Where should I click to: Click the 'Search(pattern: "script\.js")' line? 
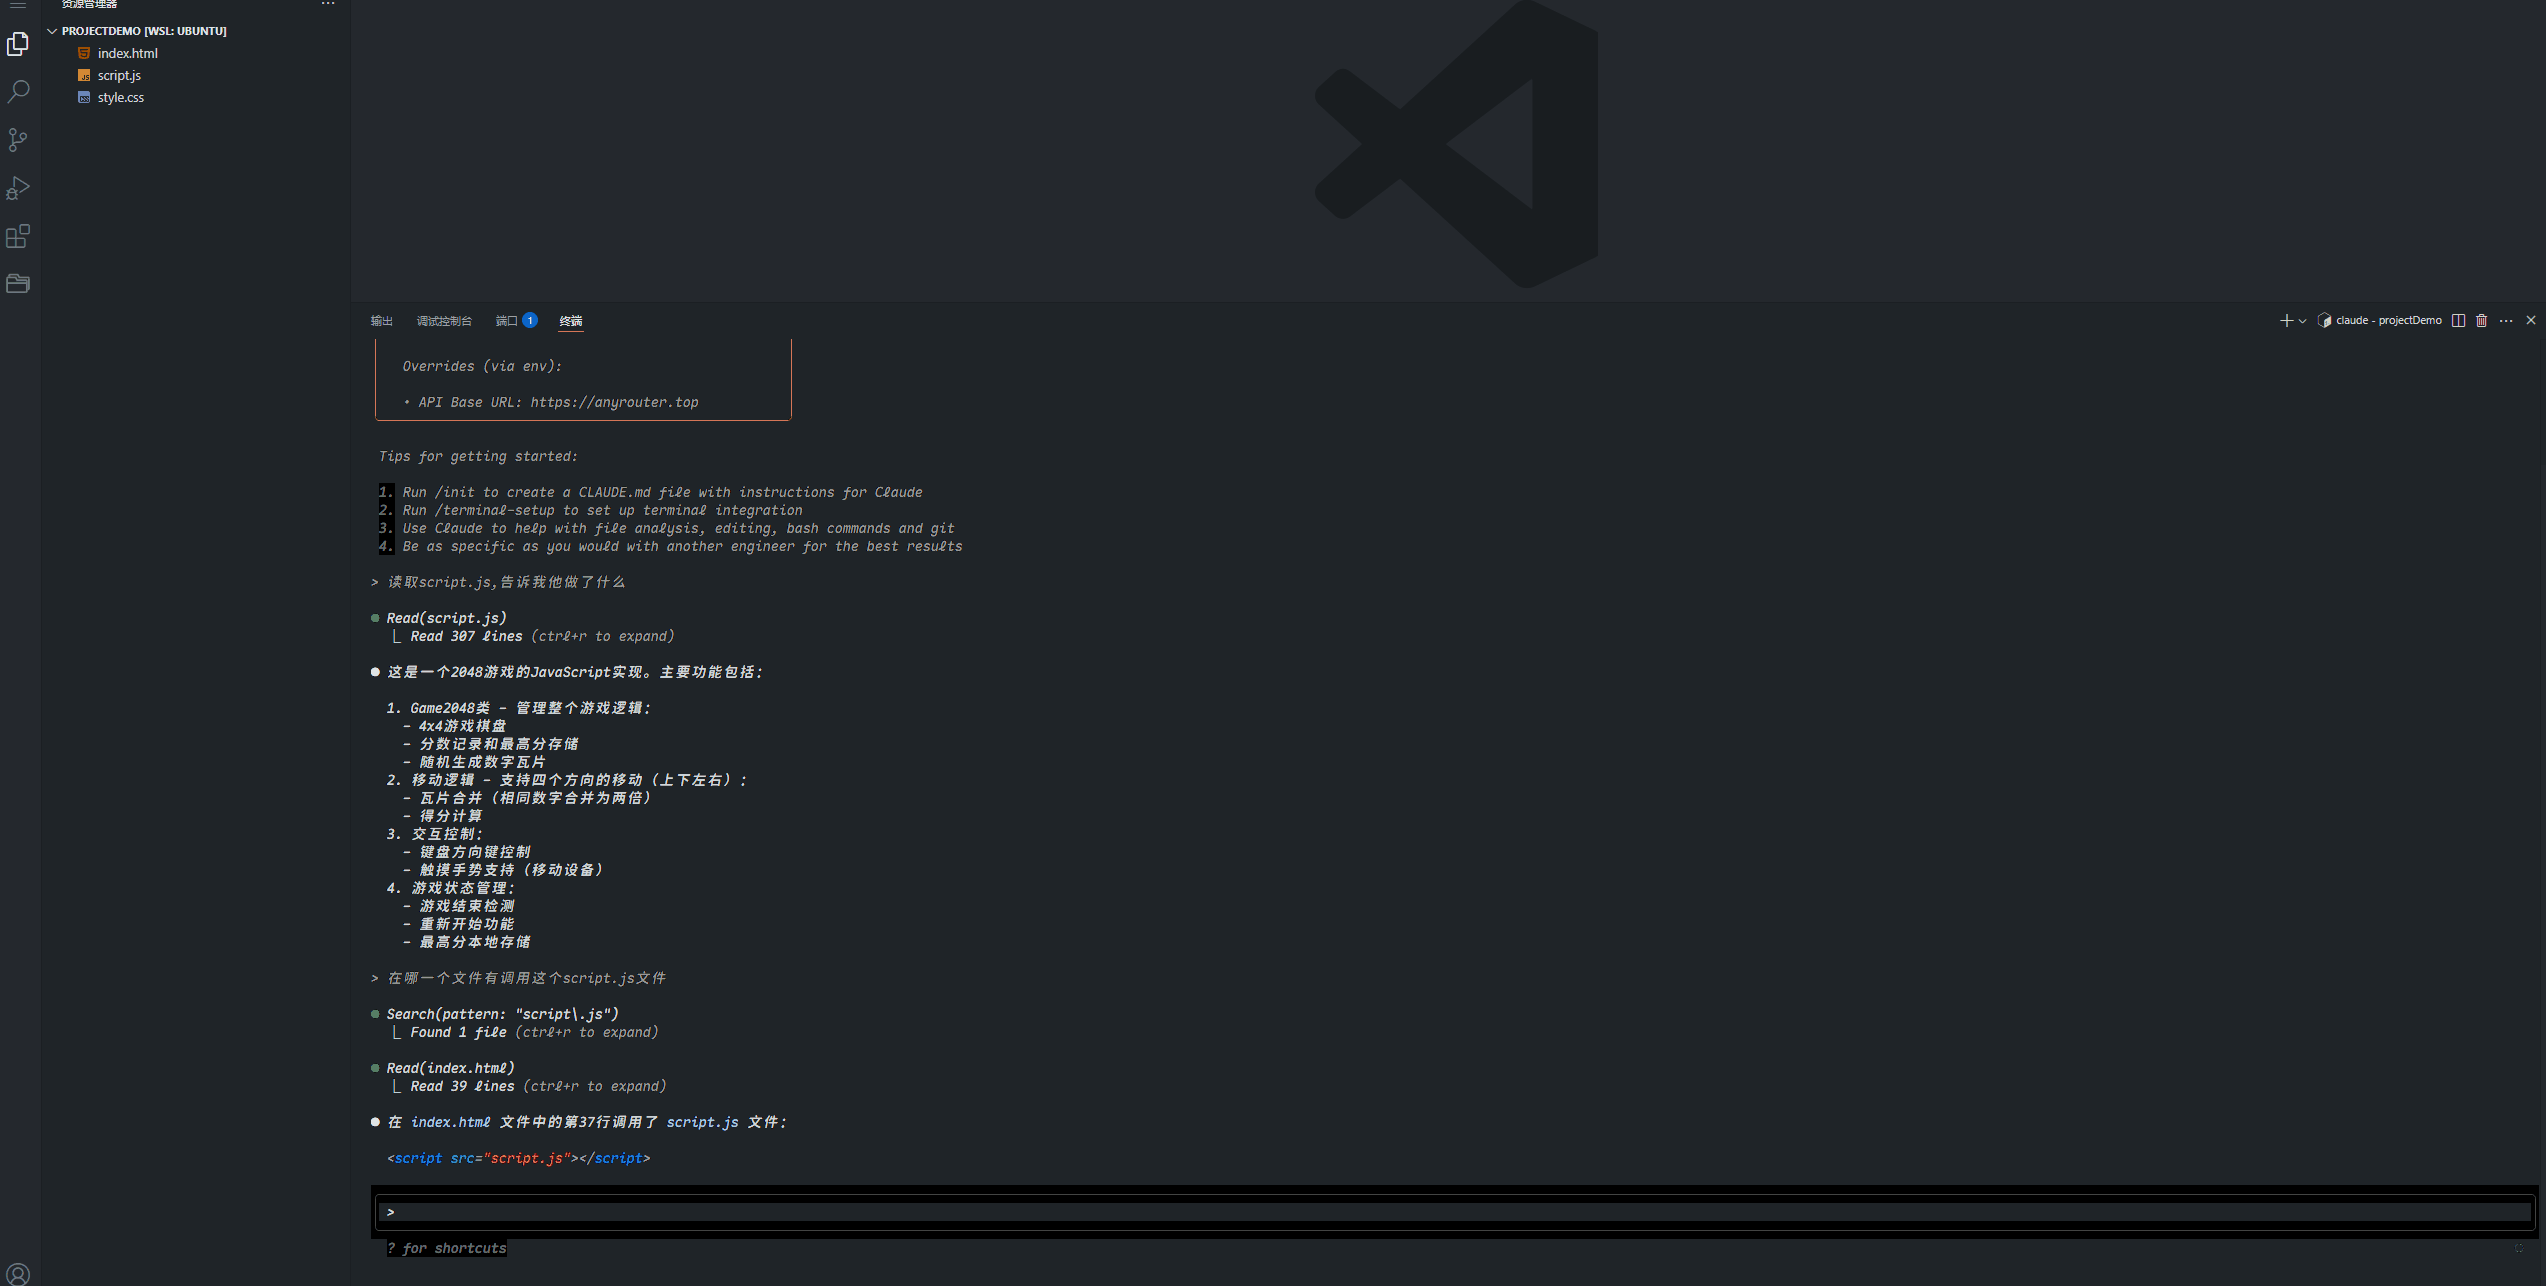pyautogui.click(x=496, y=1014)
